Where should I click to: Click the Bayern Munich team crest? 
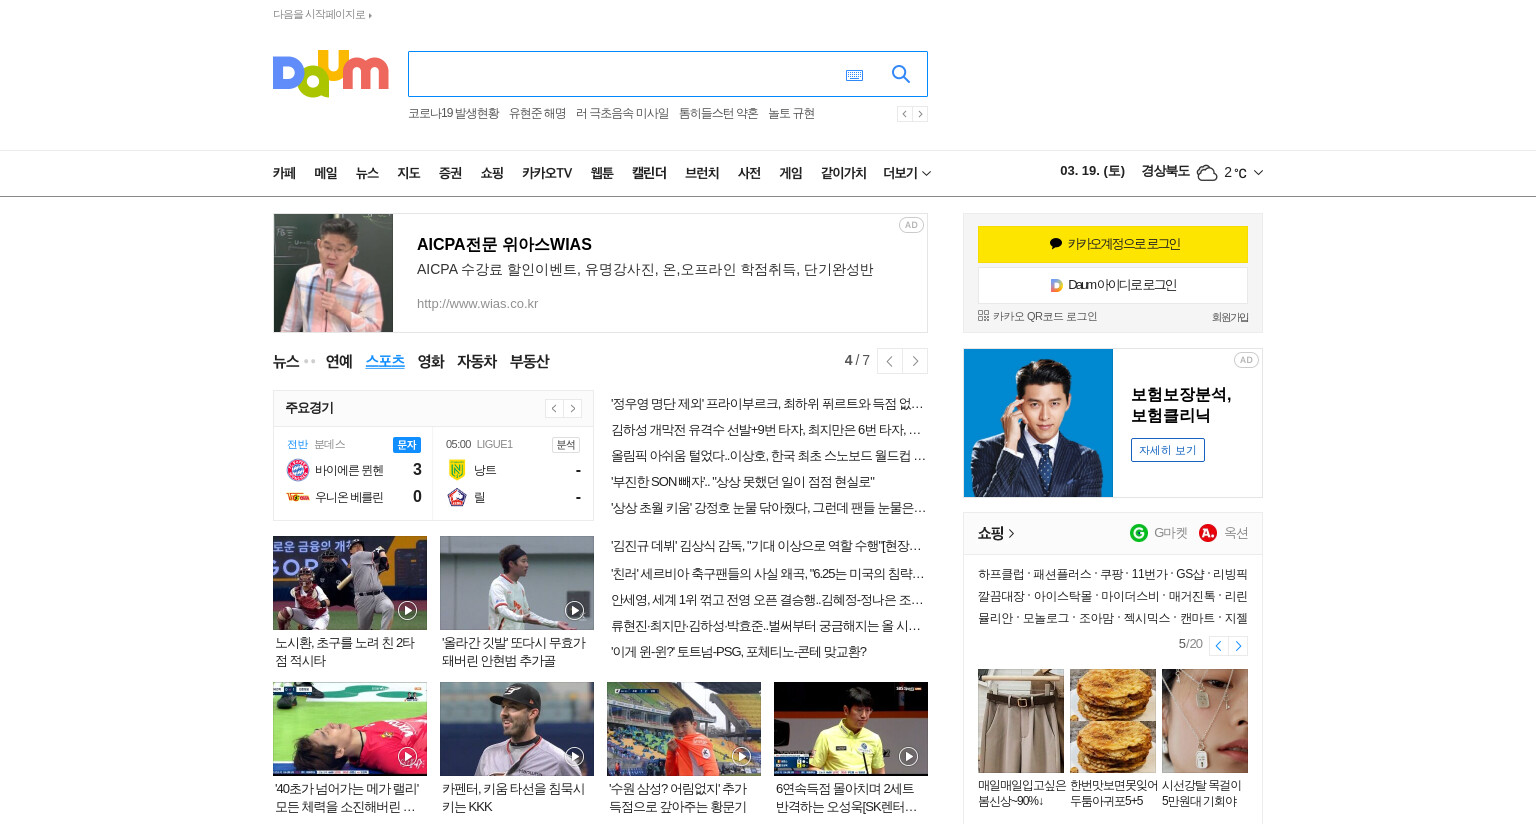pos(298,470)
